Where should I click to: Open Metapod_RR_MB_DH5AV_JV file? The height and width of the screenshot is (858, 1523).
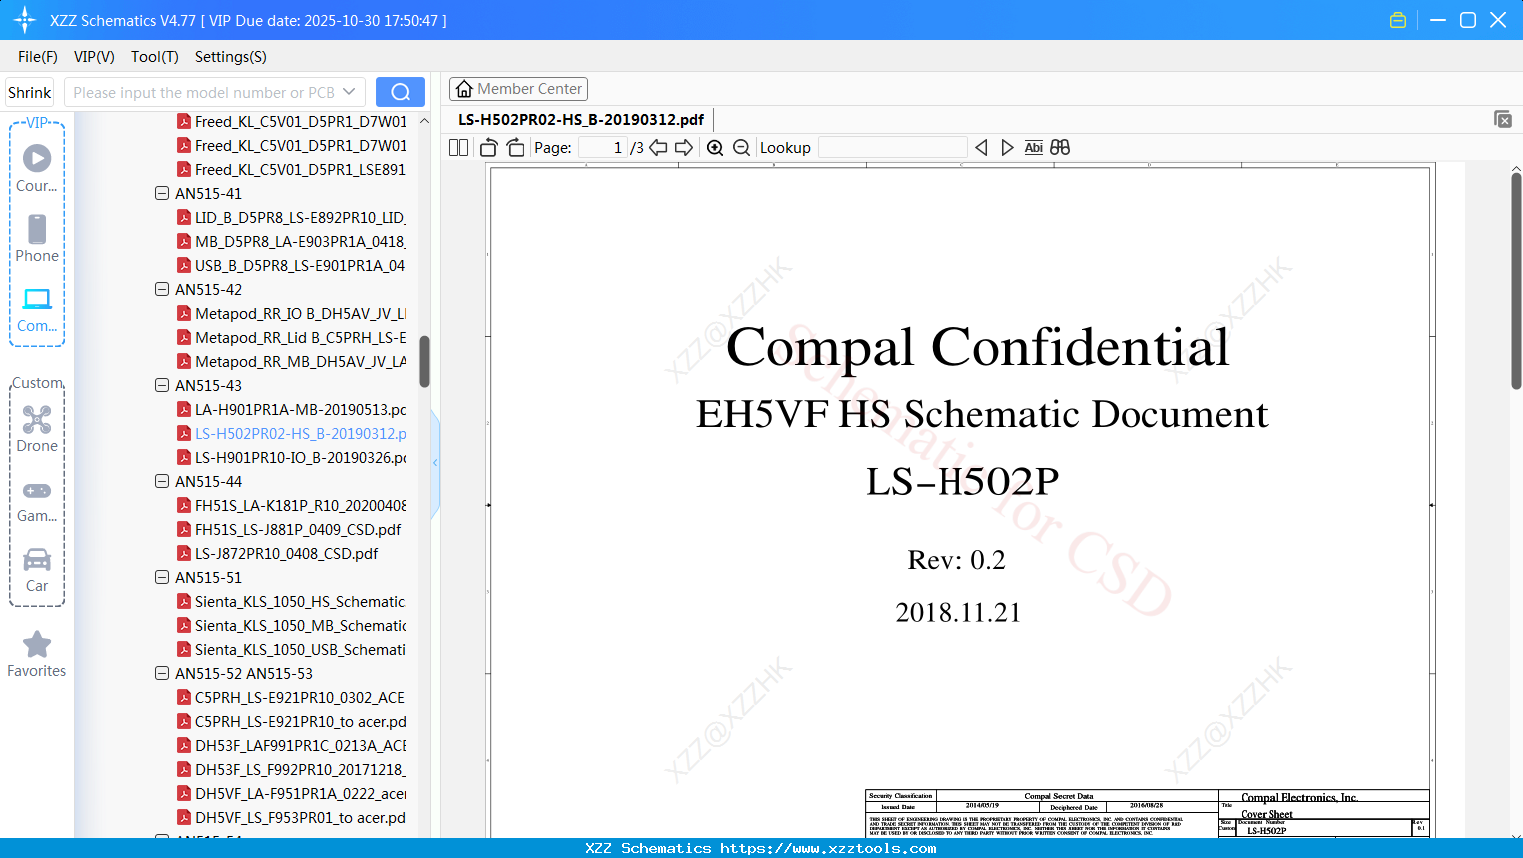point(292,361)
